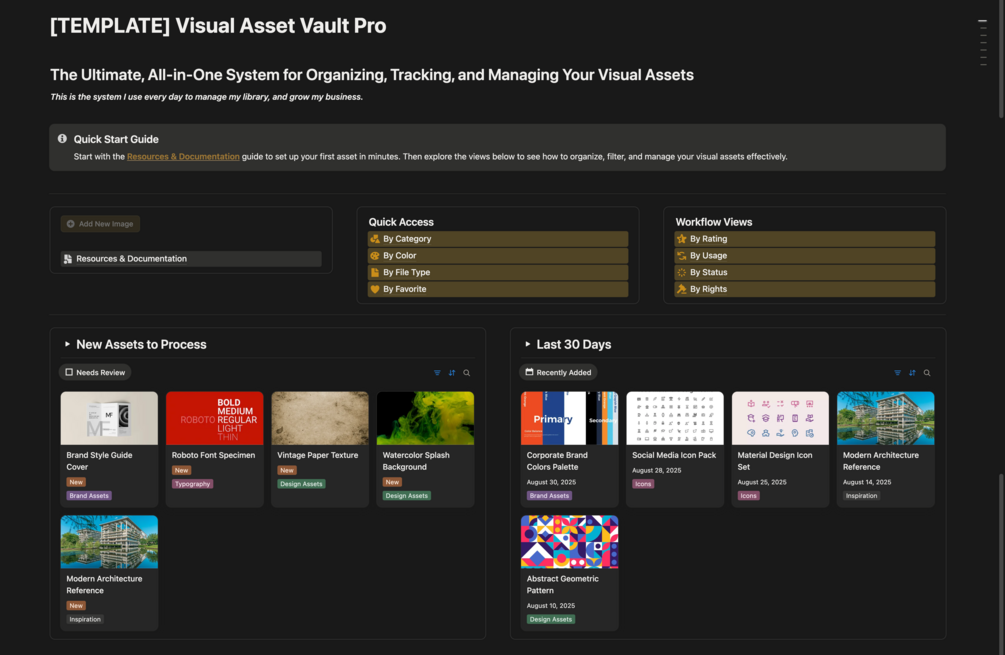Click the By File Type document icon
This screenshot has height=655, width=1005.
click(x=375, y=272)
